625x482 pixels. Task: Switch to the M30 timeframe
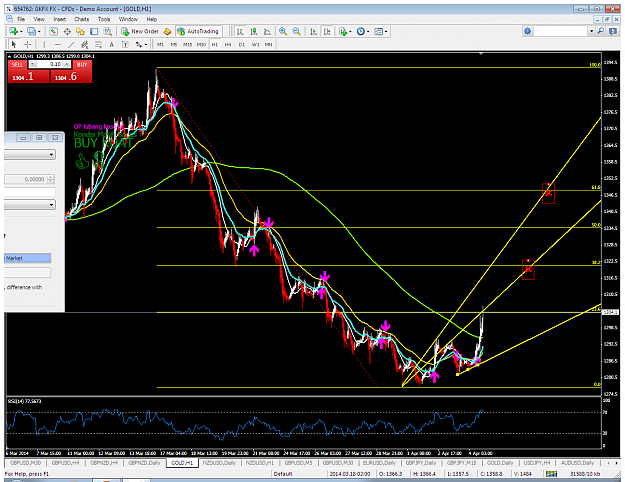201,45
